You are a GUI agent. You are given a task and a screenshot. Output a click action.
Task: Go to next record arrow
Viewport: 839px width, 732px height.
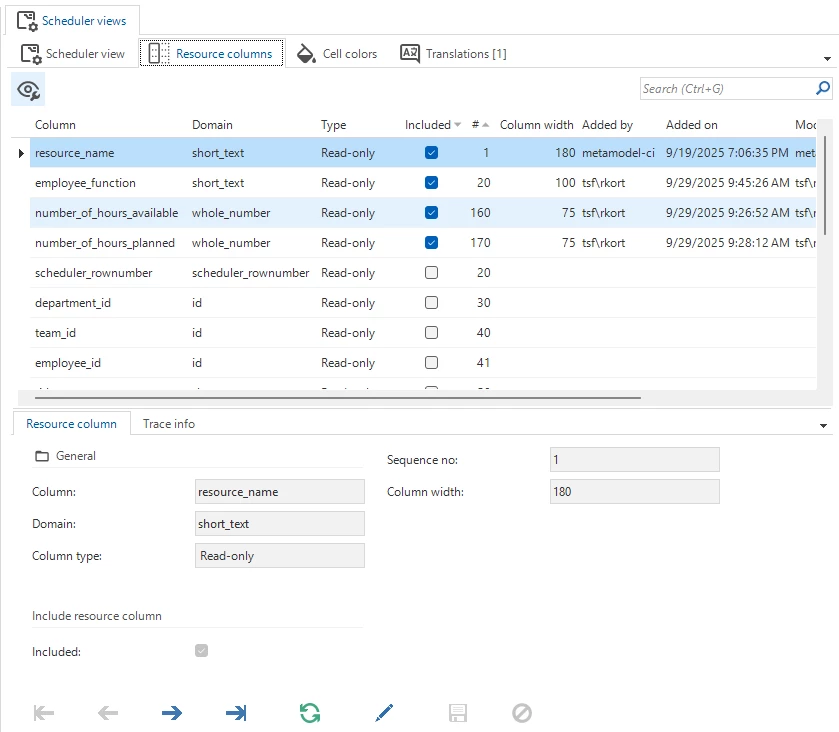tap(172, 713)
